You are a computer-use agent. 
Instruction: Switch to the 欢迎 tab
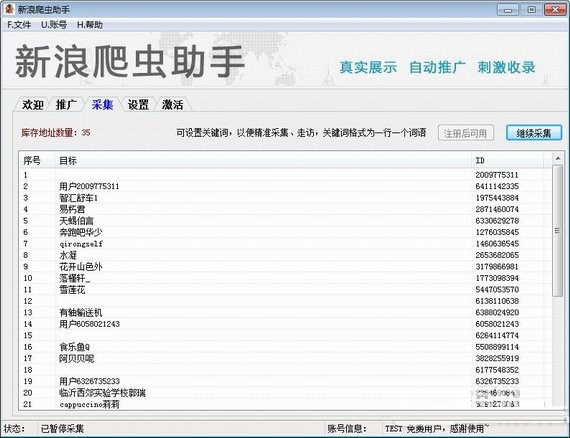point(33,105)
